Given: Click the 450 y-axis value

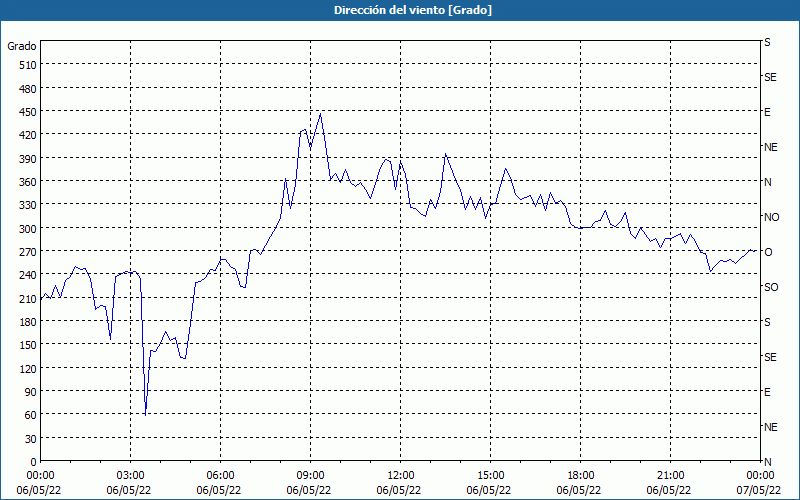Looking at the screenshot, I should click(x=28, y=112).
